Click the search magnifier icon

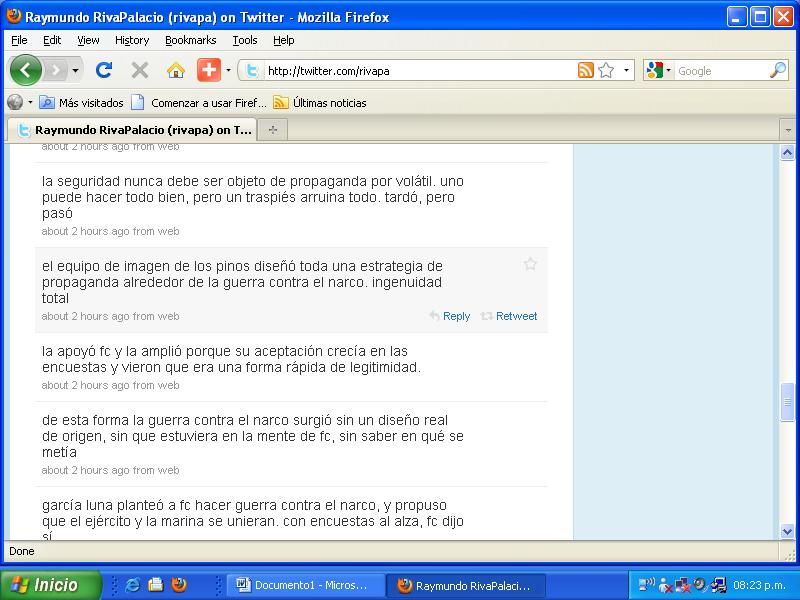pos(778,70)
